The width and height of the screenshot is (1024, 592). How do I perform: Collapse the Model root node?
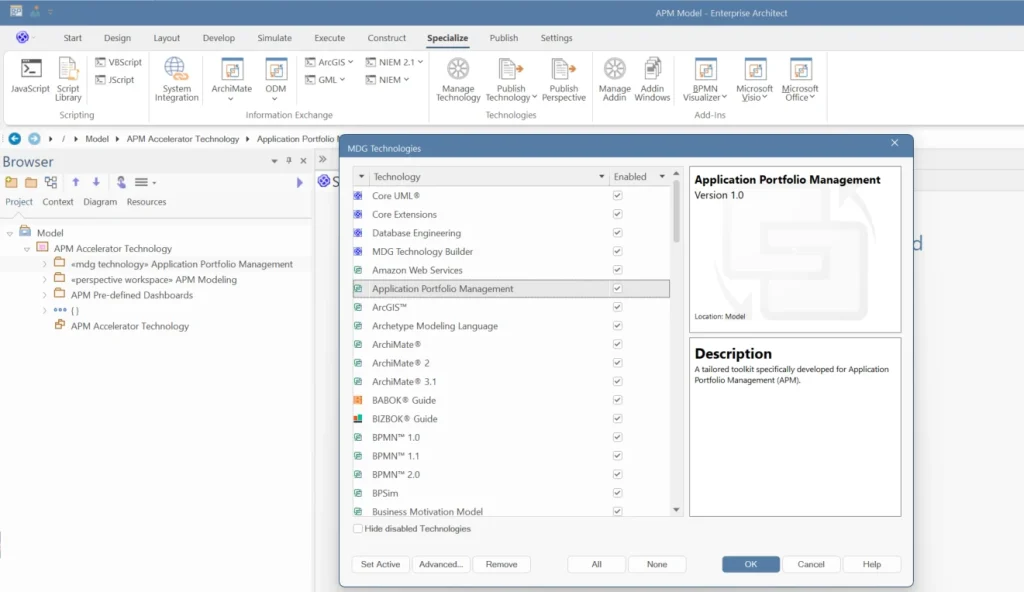point(10,233)
